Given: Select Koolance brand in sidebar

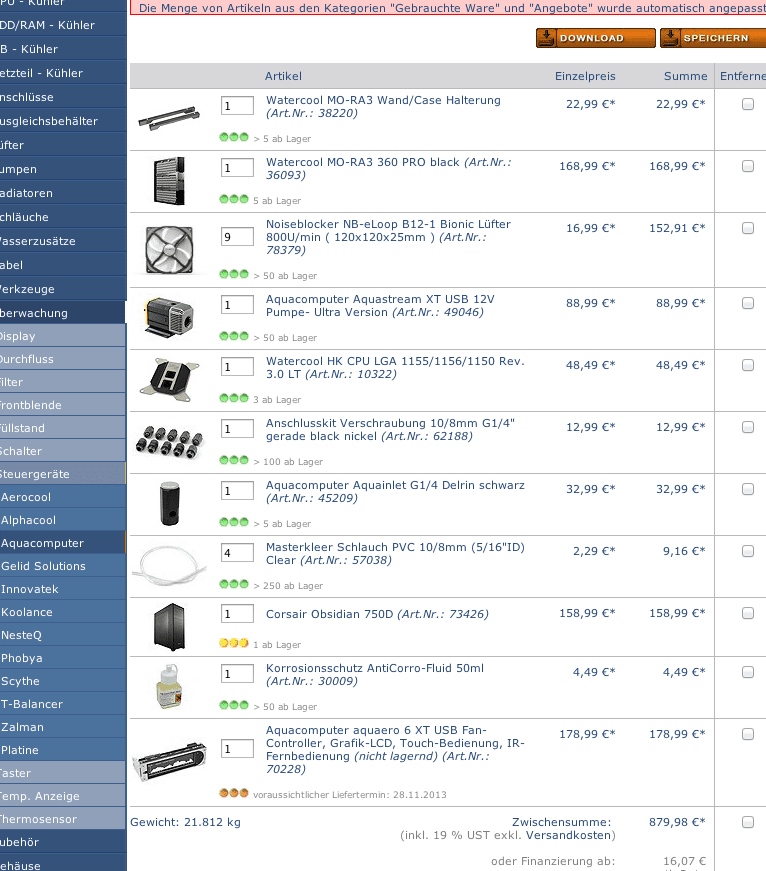Looking at the screenshot, I should (x=63, y=612).
